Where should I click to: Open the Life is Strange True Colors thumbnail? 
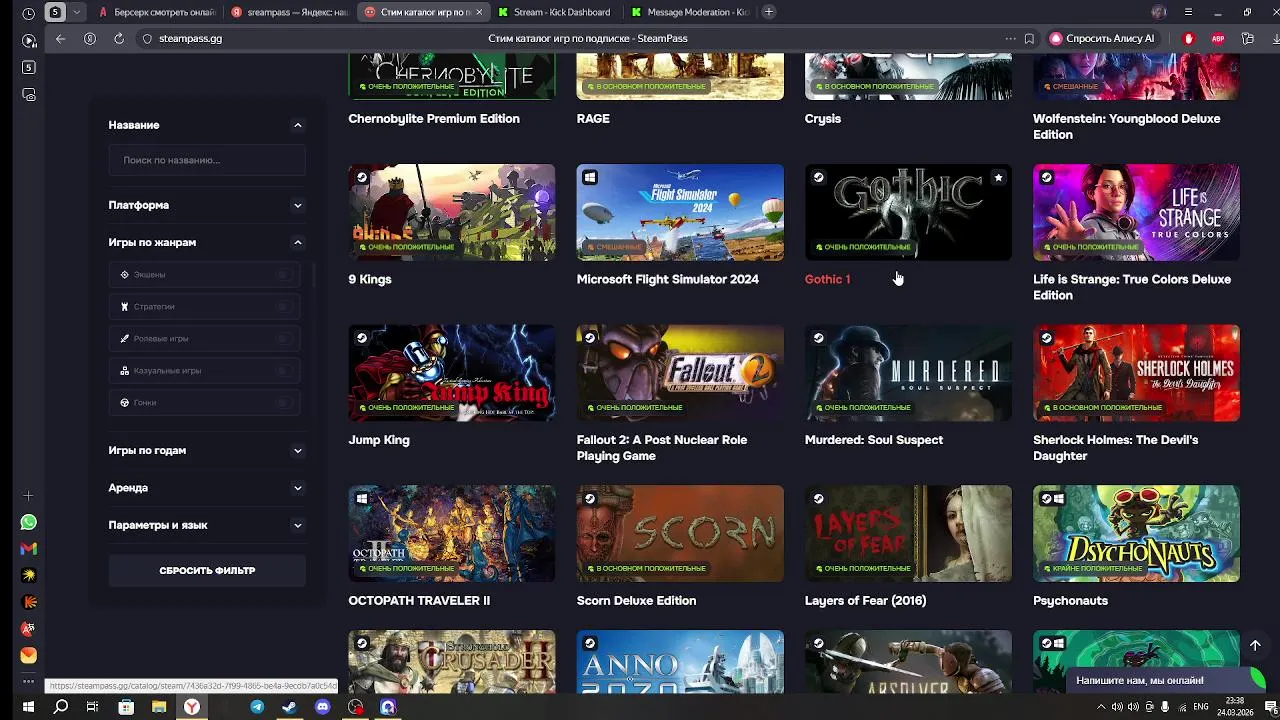pos(1136,212)
